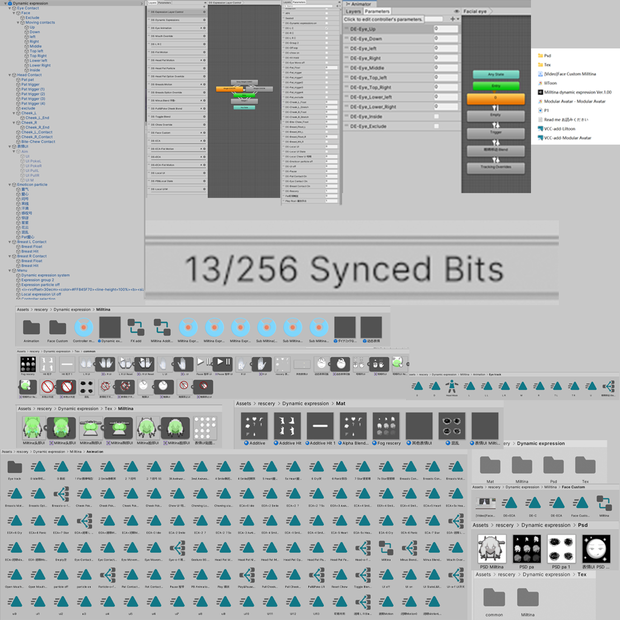Enable the DE-Eye_Exclude parameter checkbox

(x=437, y=126)
